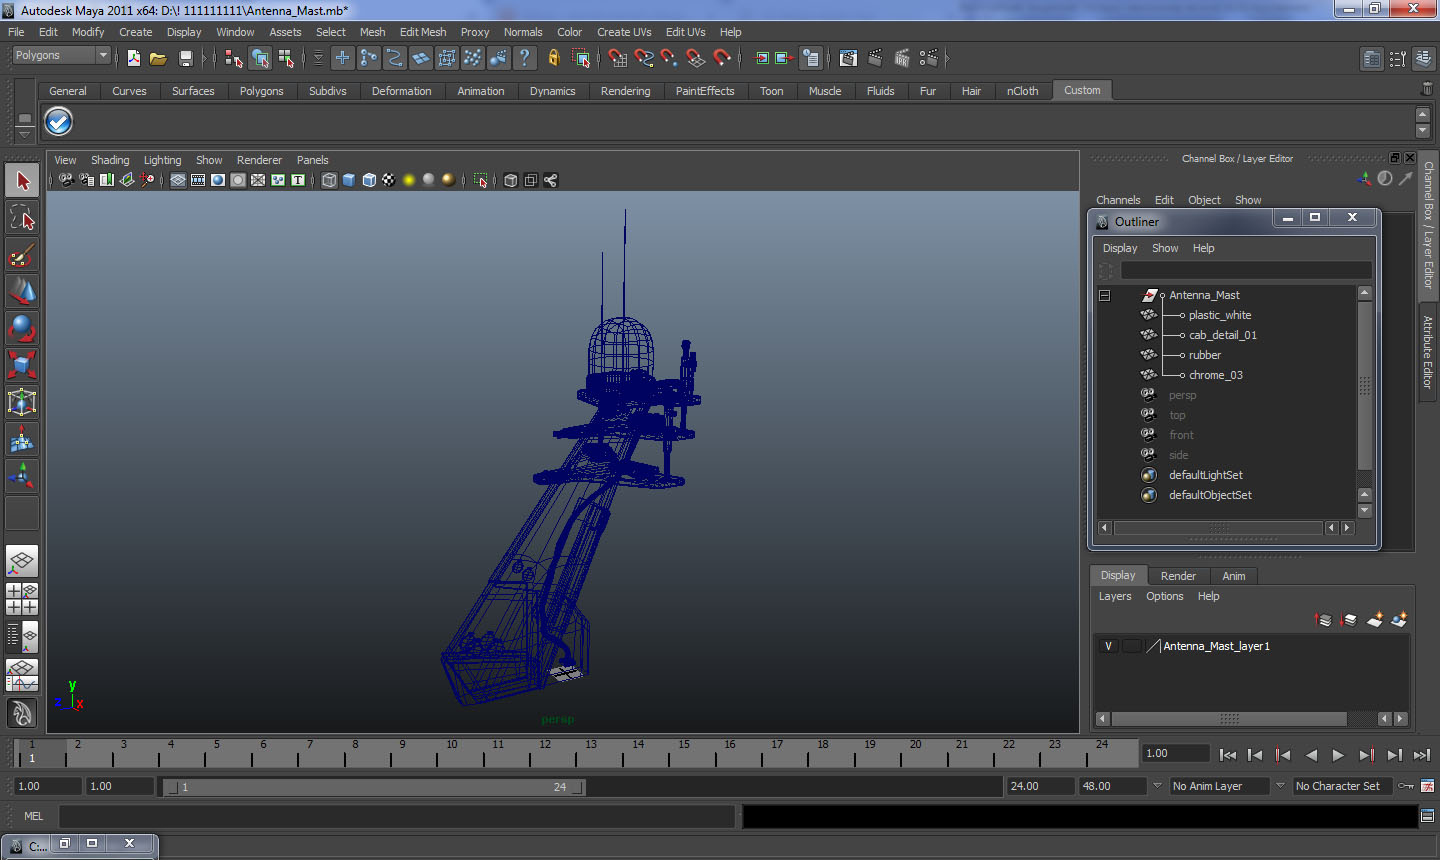This screenshot has height=860, width=1440.
Task: Click the Outliner horizontal scrollbar
Action: 1218,527
